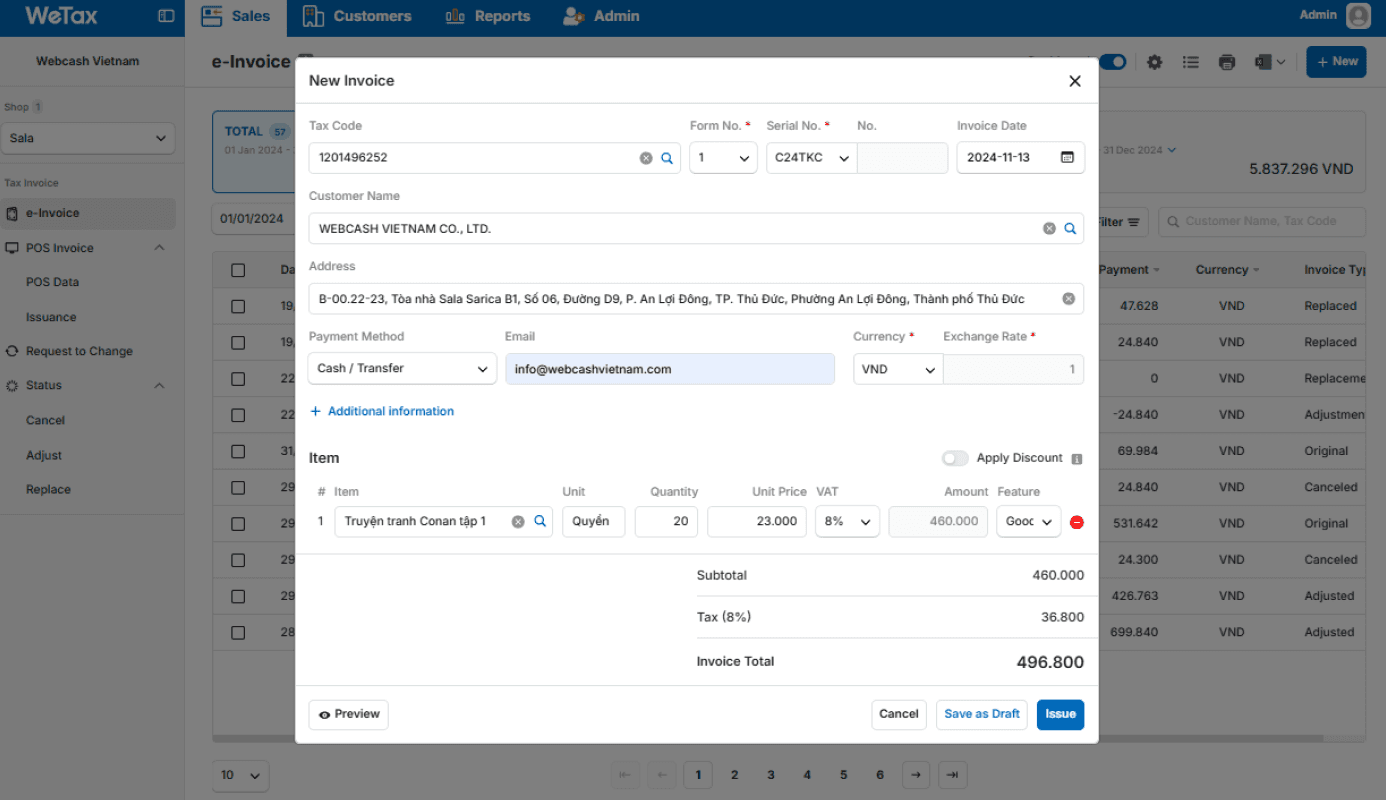Search by Tax Code magnifier icon

667,158
